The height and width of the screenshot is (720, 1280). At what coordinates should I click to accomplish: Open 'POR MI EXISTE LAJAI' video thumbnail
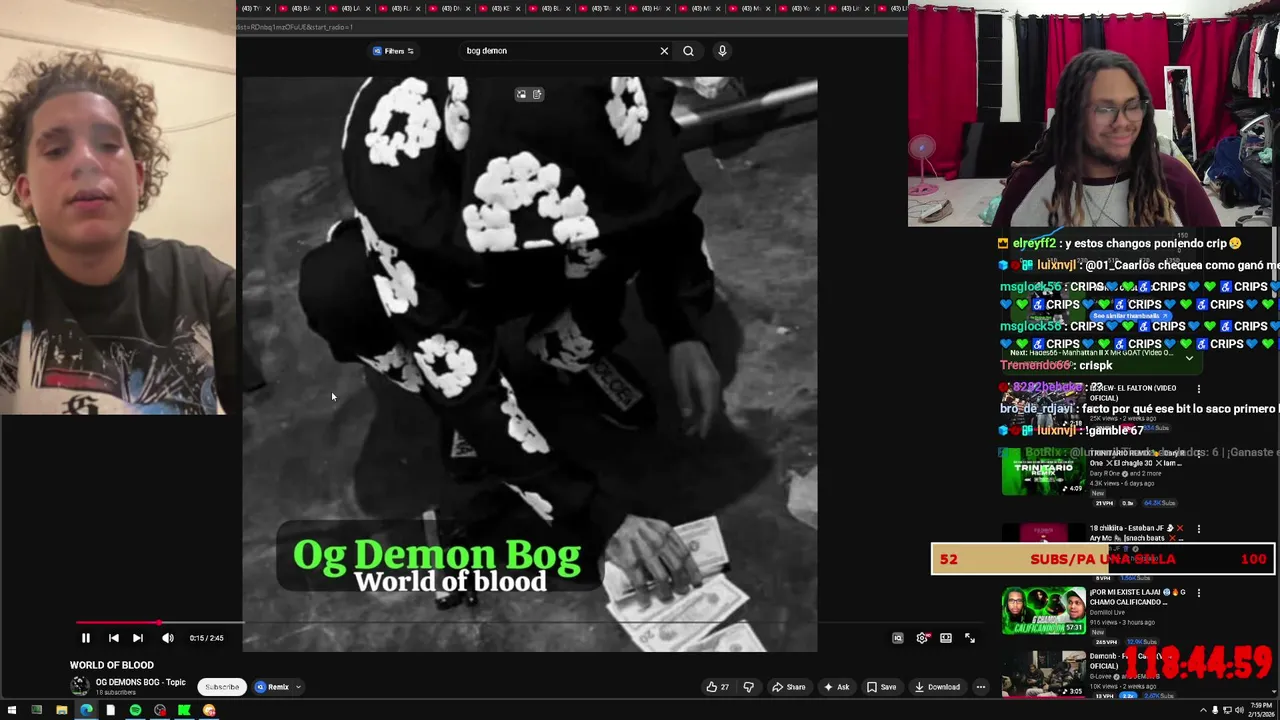(1043, 611)
